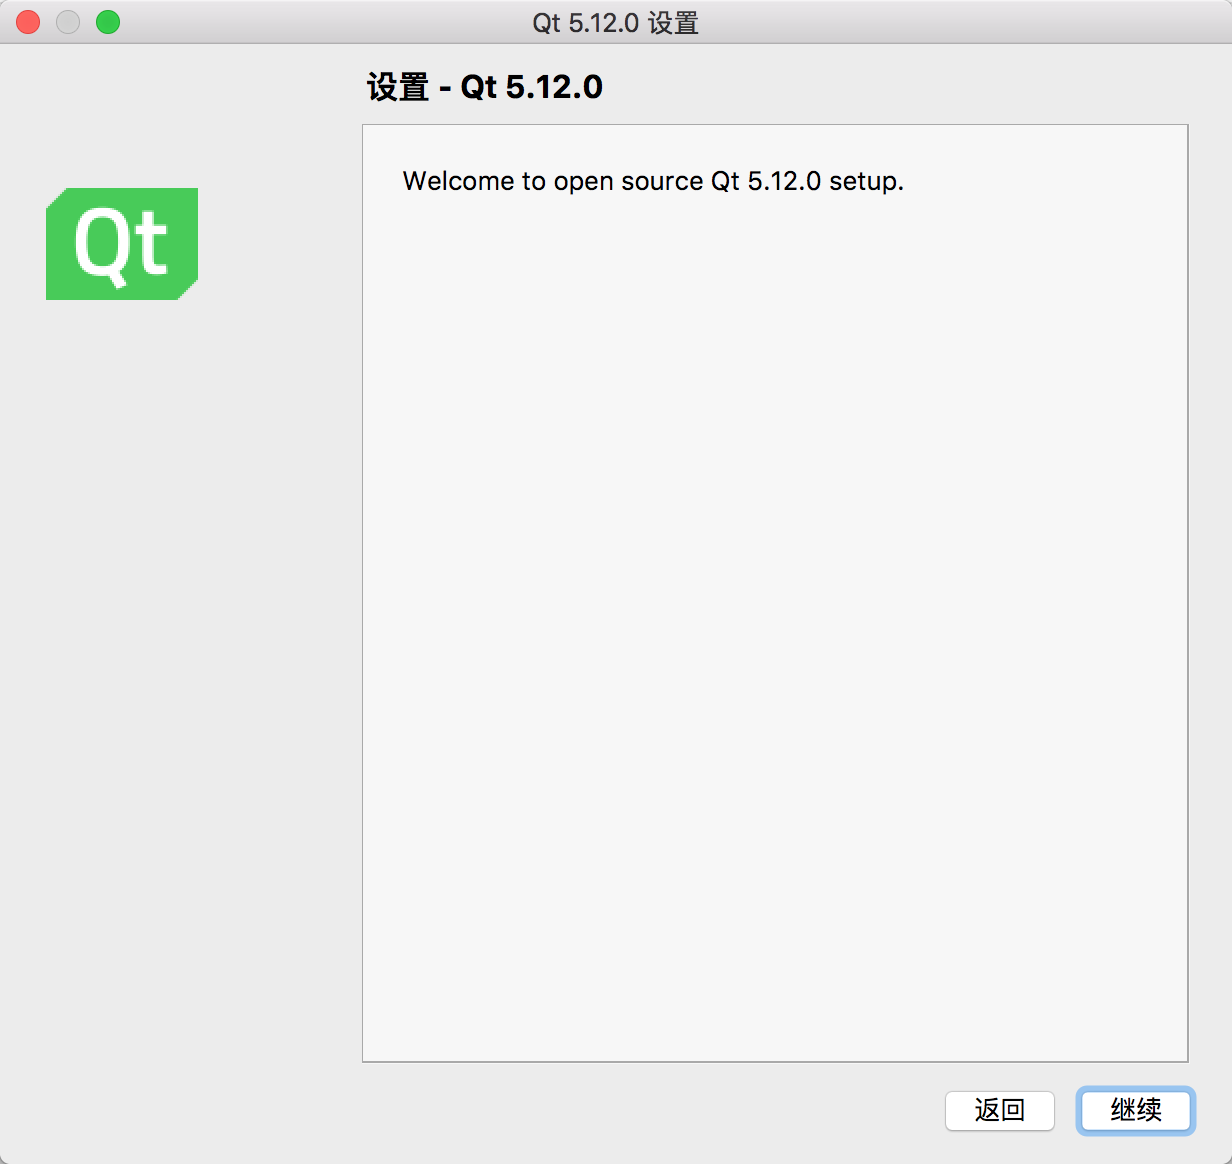Click the green zoom window button

(x=108, y=22)
